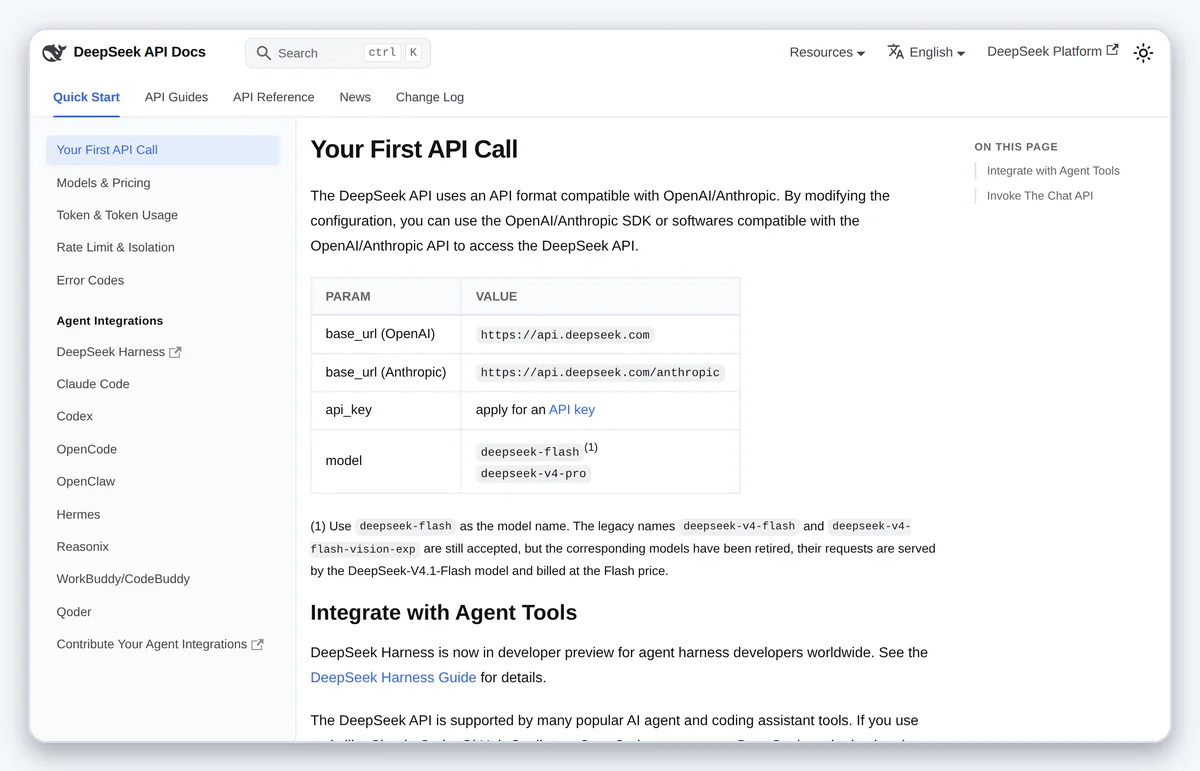Click the deepseek-flash model value in table

(x=530, y=452)
